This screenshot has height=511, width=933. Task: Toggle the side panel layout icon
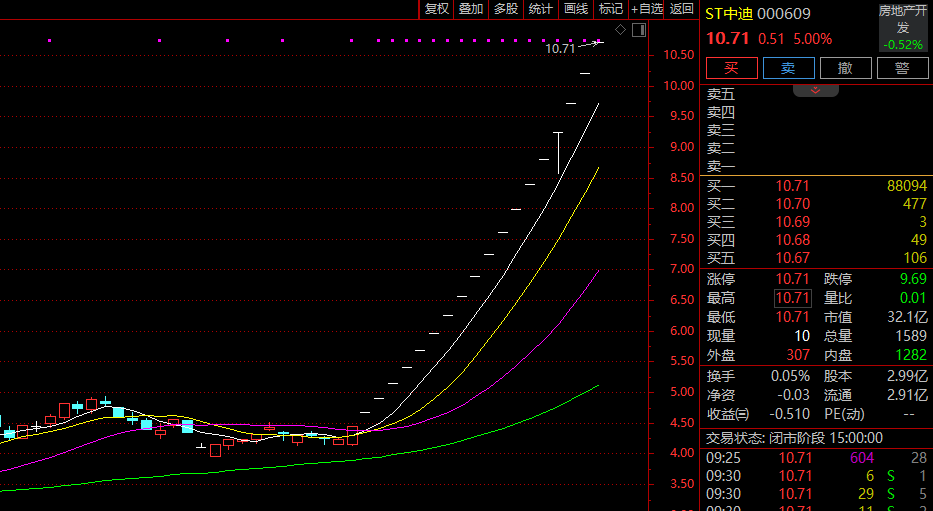pyautogui.click(x=638, y=30)
